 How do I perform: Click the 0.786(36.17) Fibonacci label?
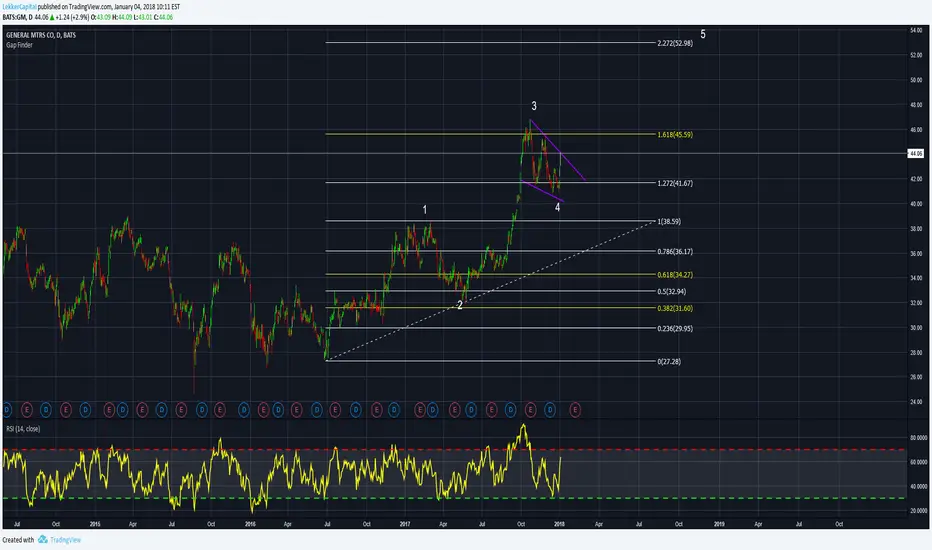(x=675, y=252)
